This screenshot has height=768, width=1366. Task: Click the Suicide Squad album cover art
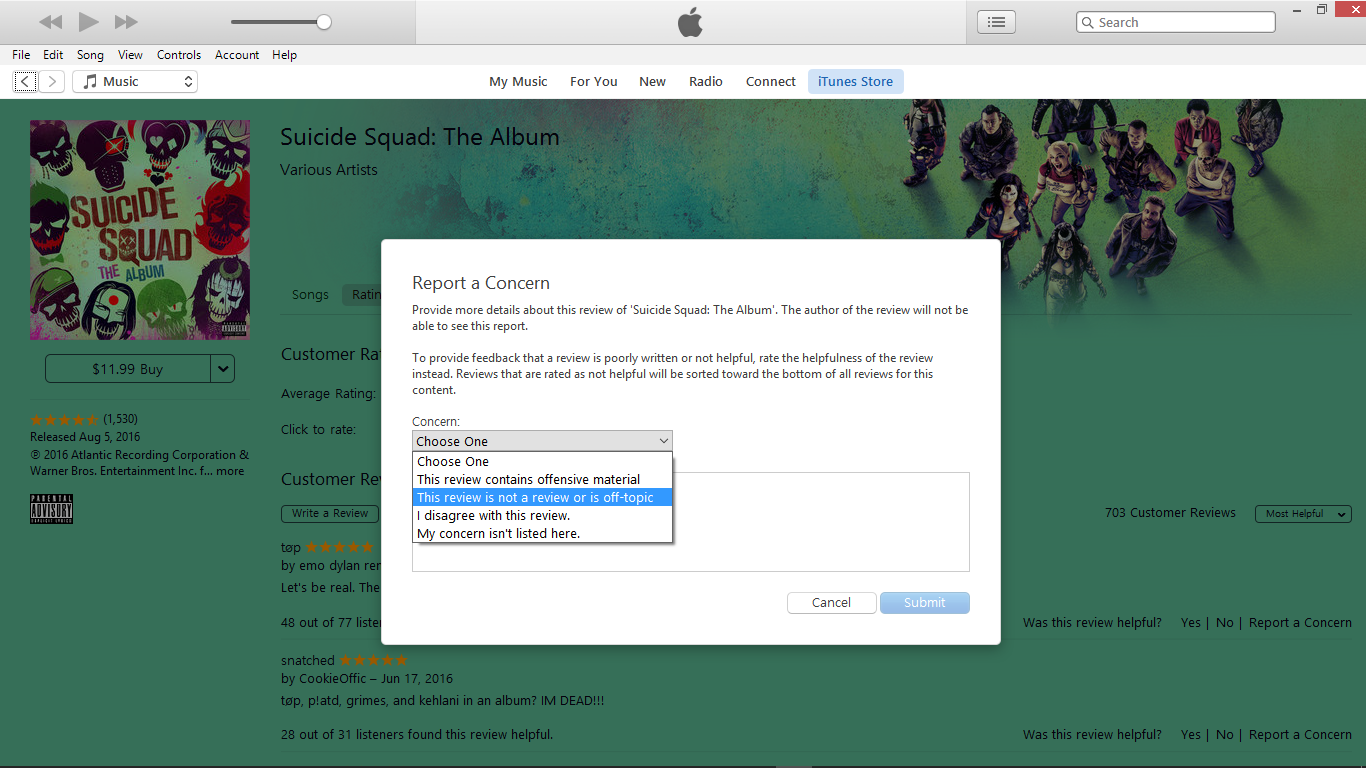pyautogui.click(x=140, y=230)
